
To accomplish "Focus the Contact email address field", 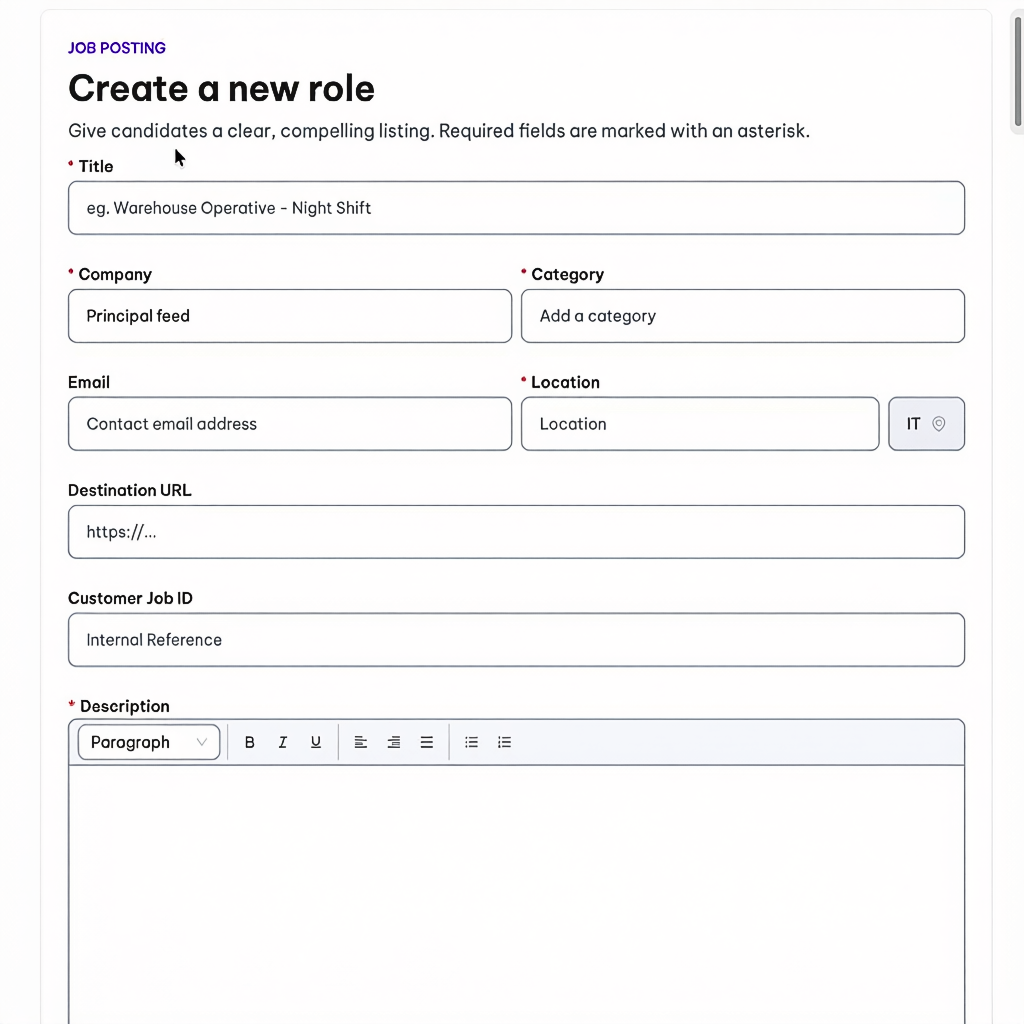I will pos(289,424).
